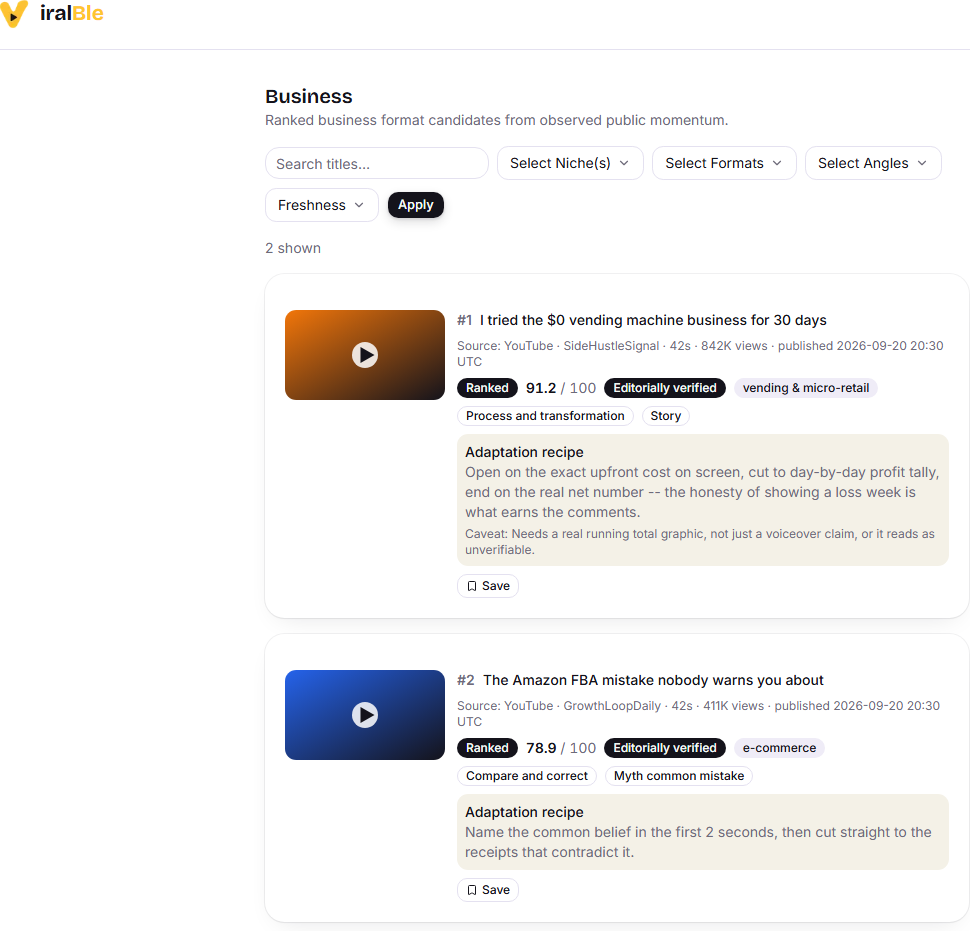970x931 pixels.
Task: Select the Myth common mistake tag
Action: pyautogui.click(x=679, y=776)
